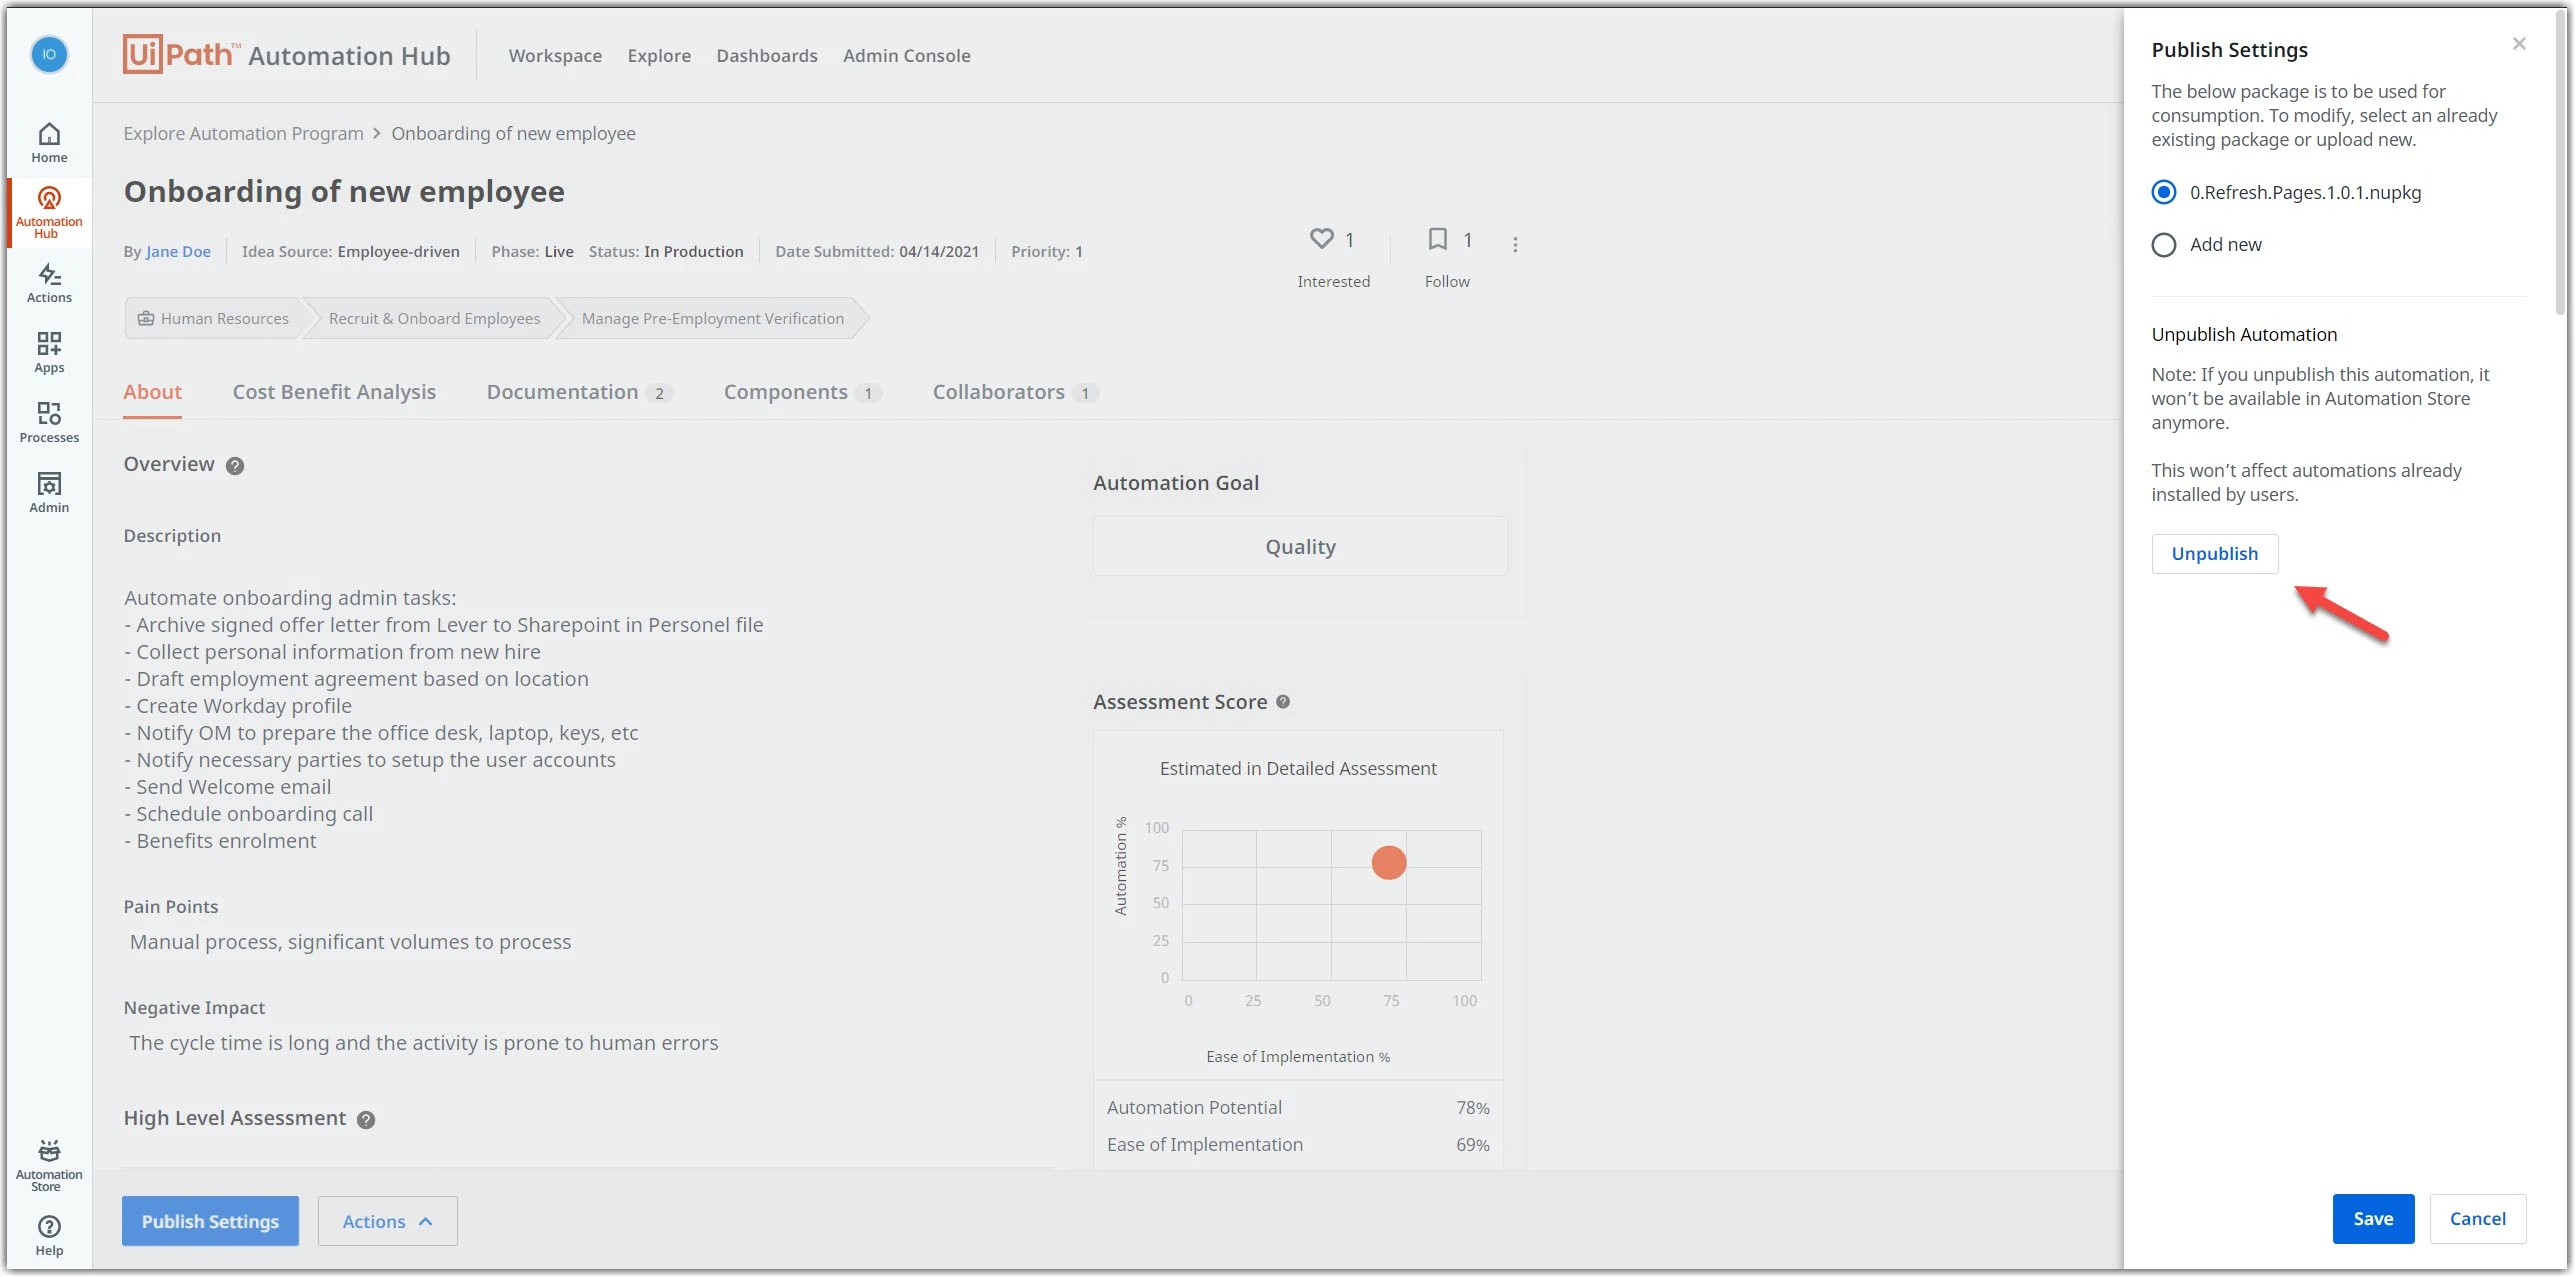Open the Actions sidebar icon
The height and width of the screenshot is (1277, 2575).
coord(49,283)
